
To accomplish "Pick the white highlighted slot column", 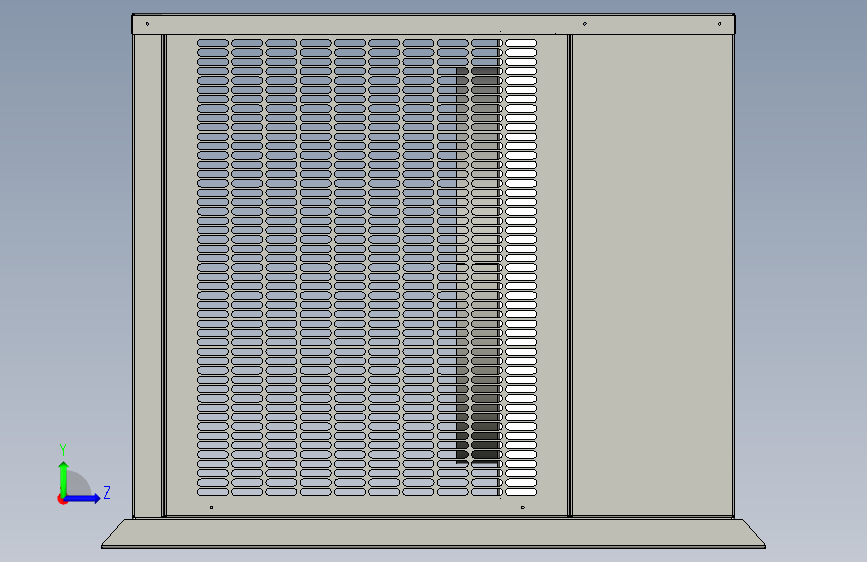I will (521, 267).
